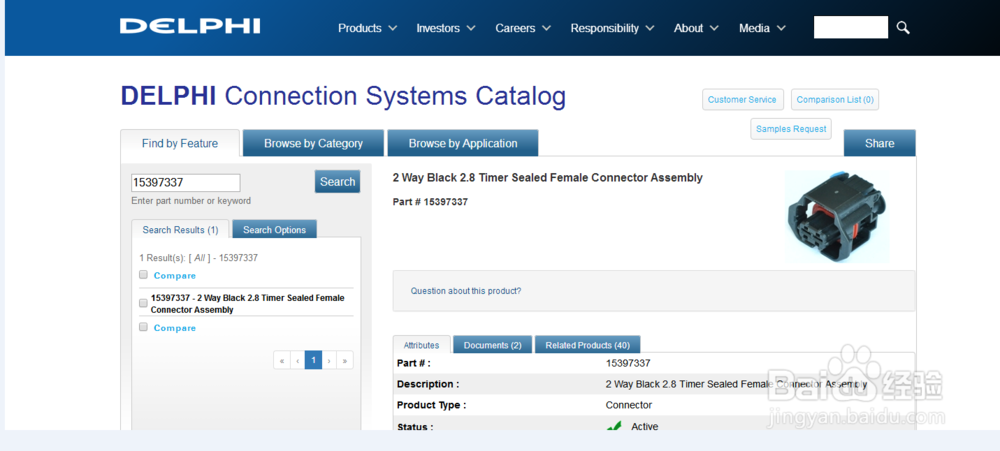The image size is (1000, 451).
Task: Open the Comparison List (0)
Action: pyautogui.click(x=835, y=100)
